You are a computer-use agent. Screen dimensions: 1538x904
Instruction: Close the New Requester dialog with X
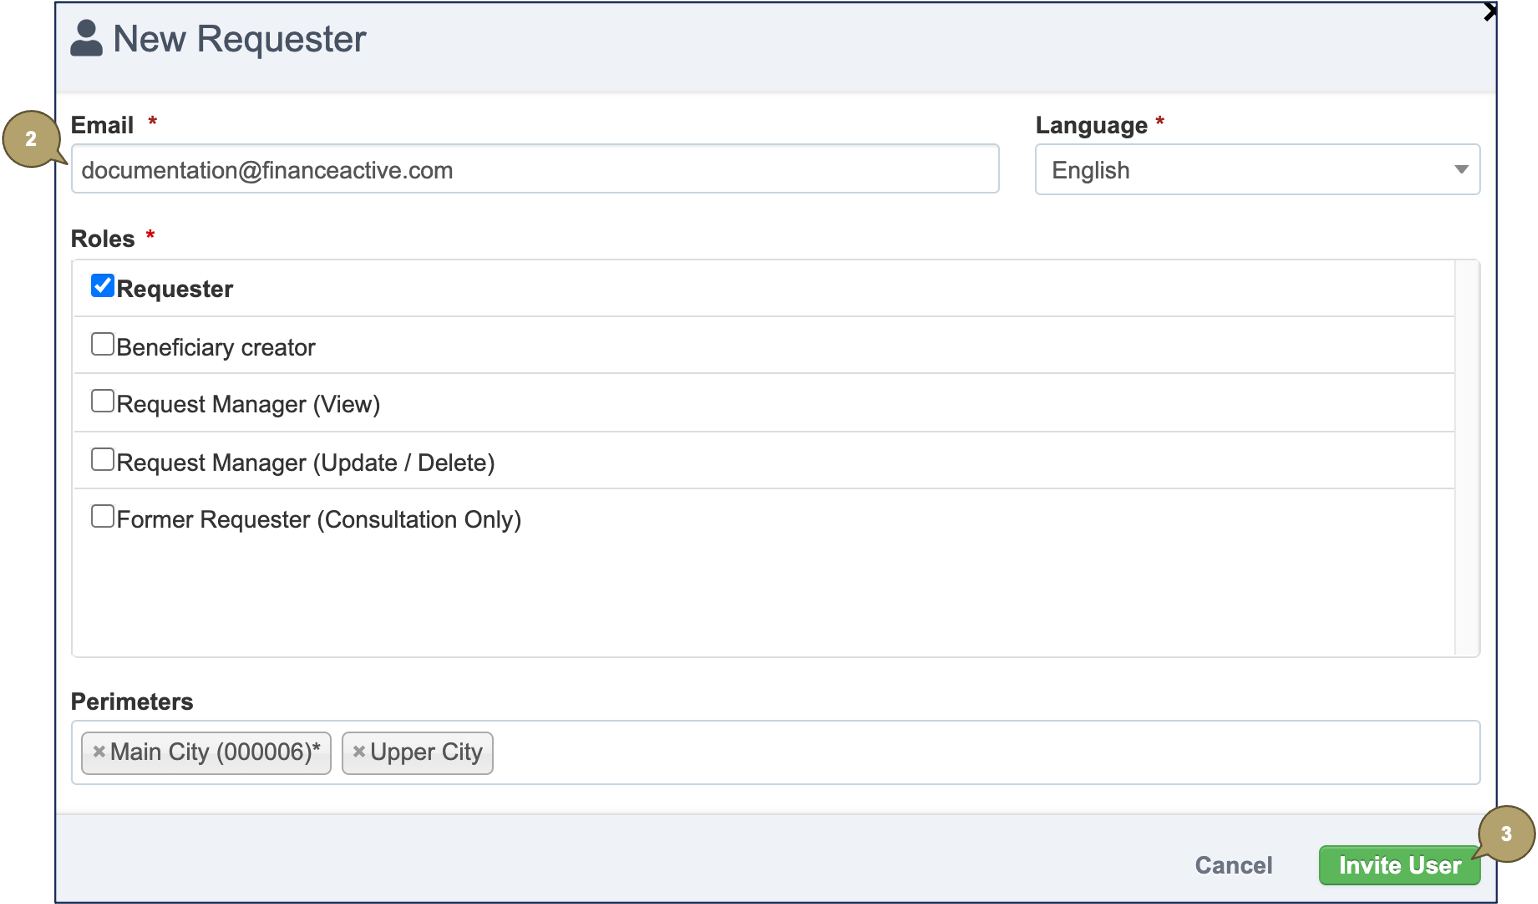point(1489,12)
